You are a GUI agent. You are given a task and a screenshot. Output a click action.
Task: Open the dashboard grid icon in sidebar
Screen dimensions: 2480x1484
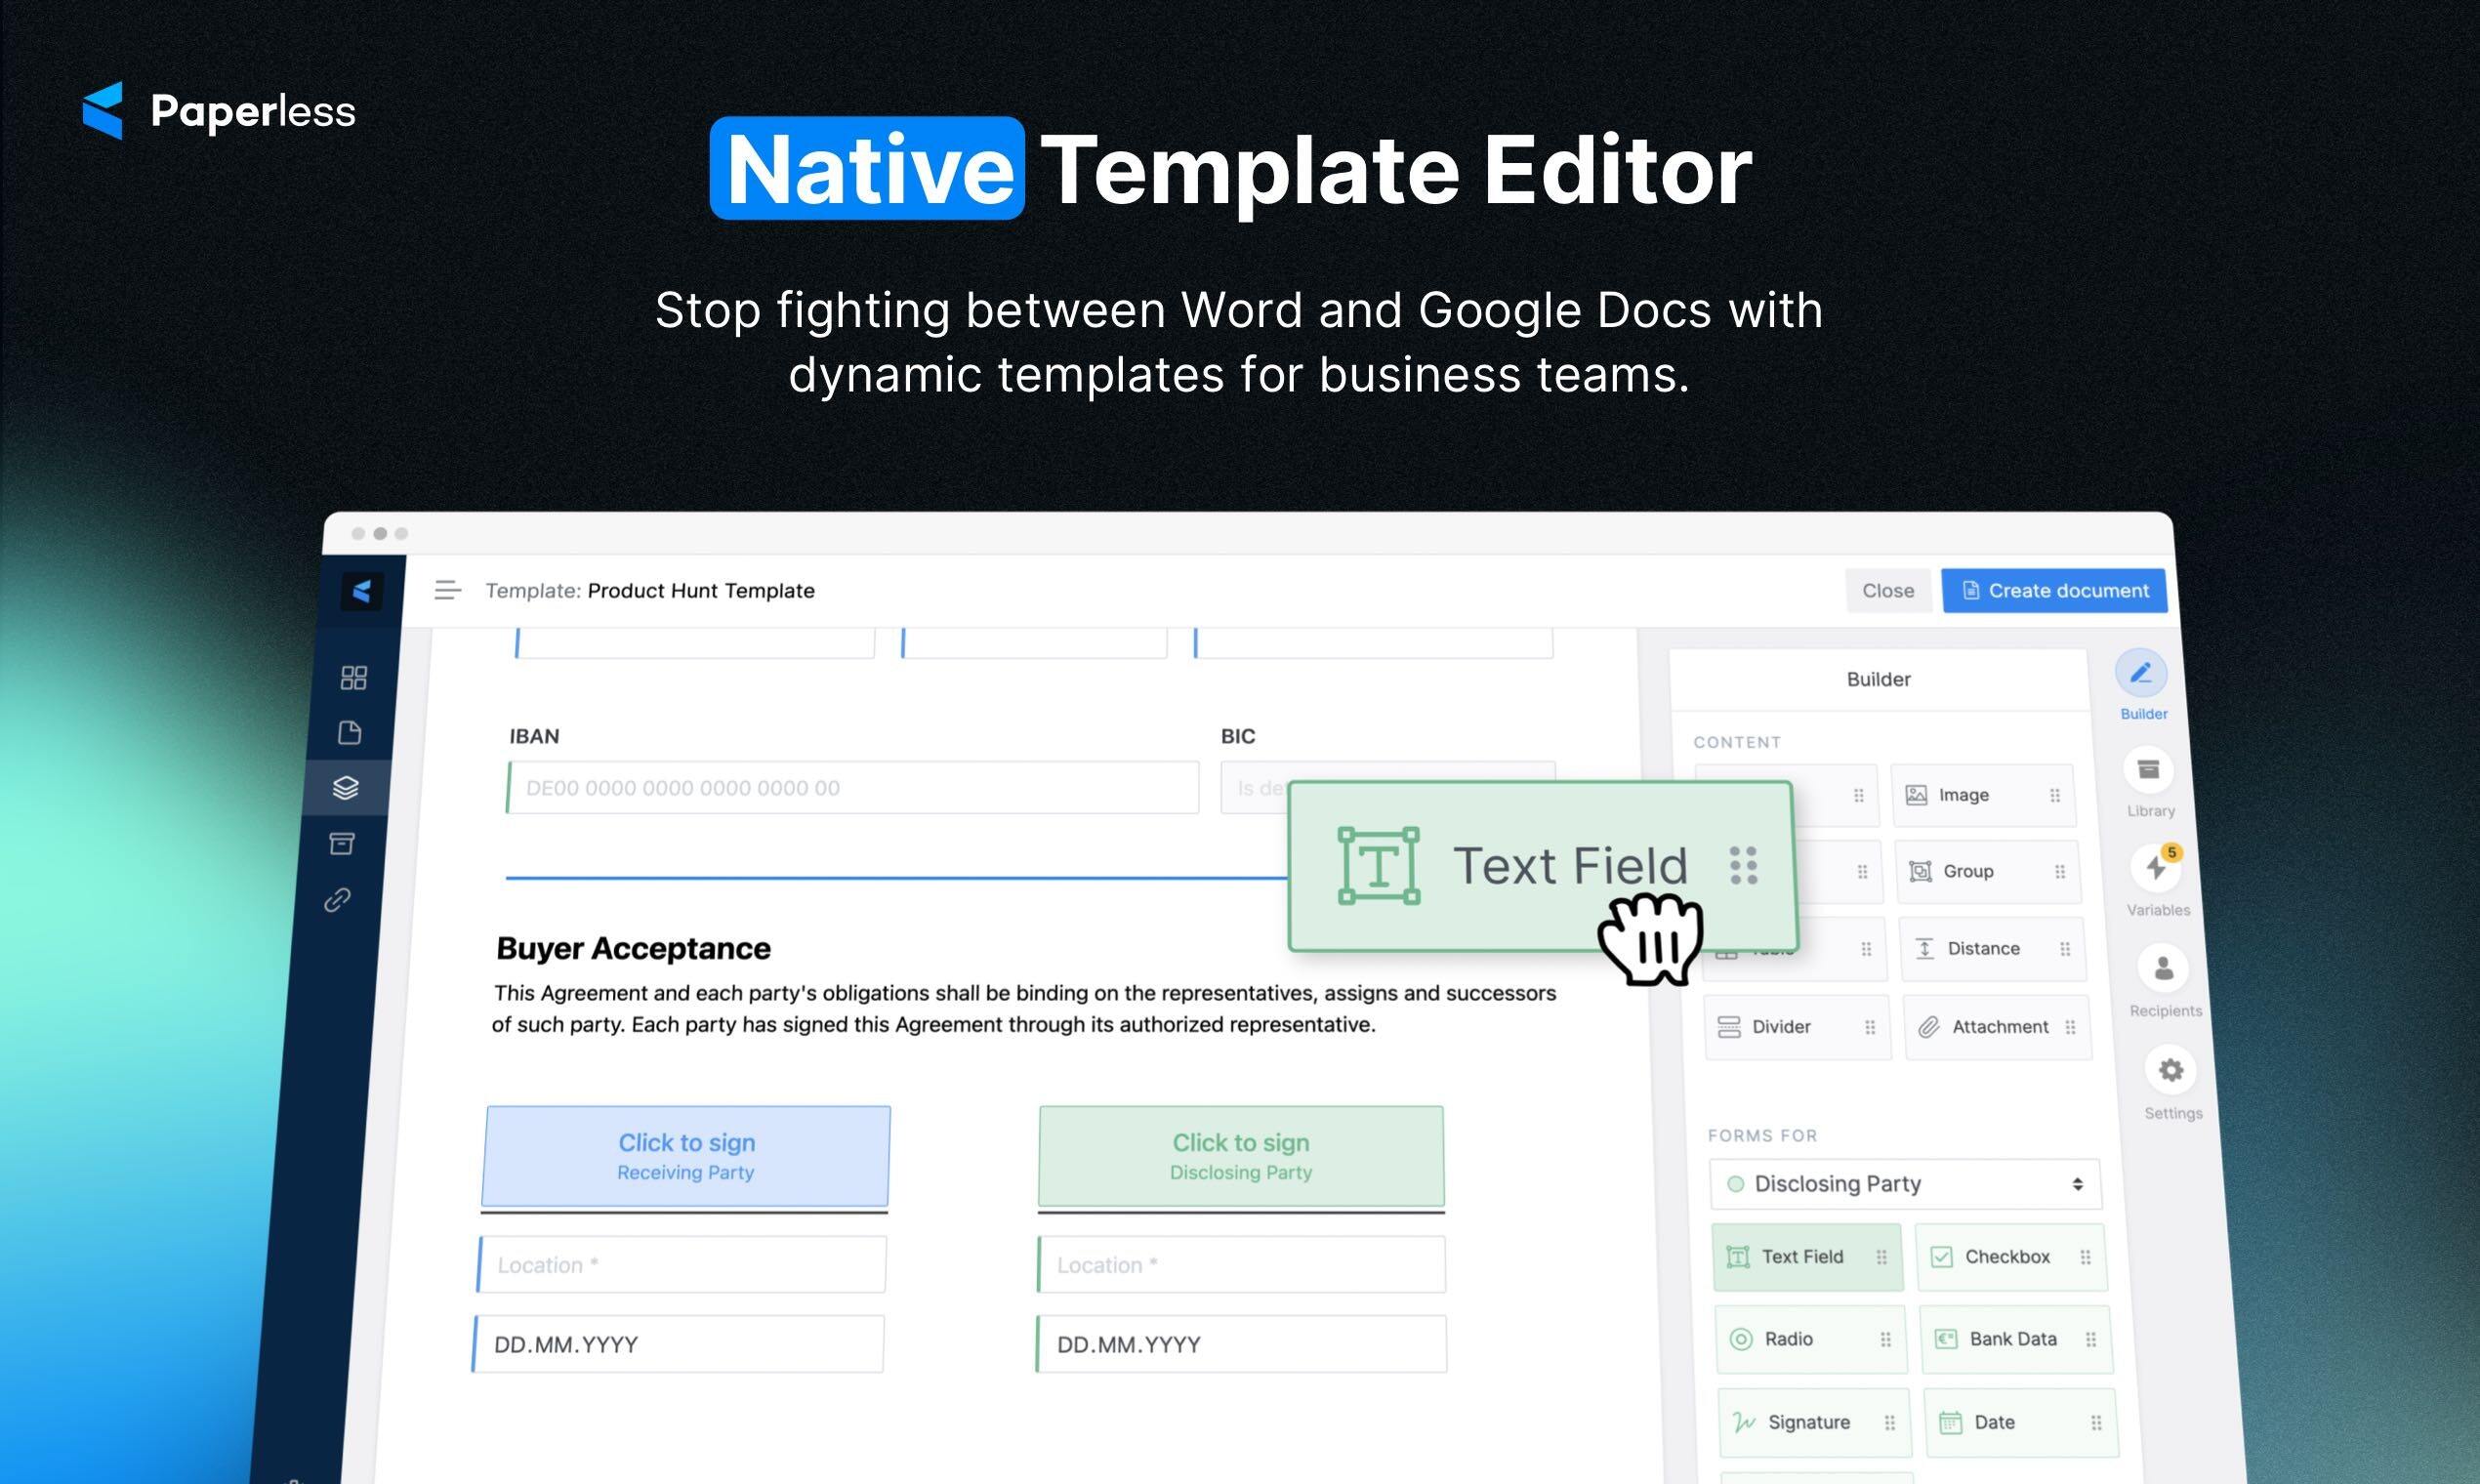[x=354, y=678]
